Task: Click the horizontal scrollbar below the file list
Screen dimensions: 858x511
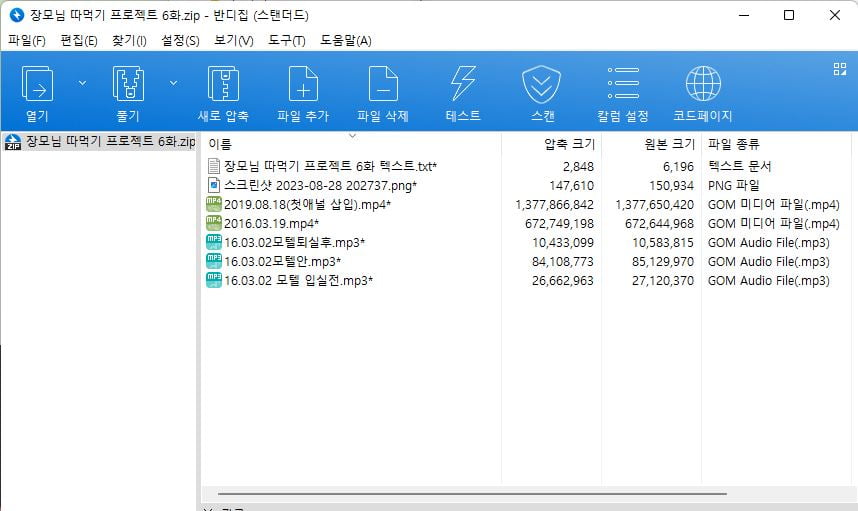Action: [472, 493]
